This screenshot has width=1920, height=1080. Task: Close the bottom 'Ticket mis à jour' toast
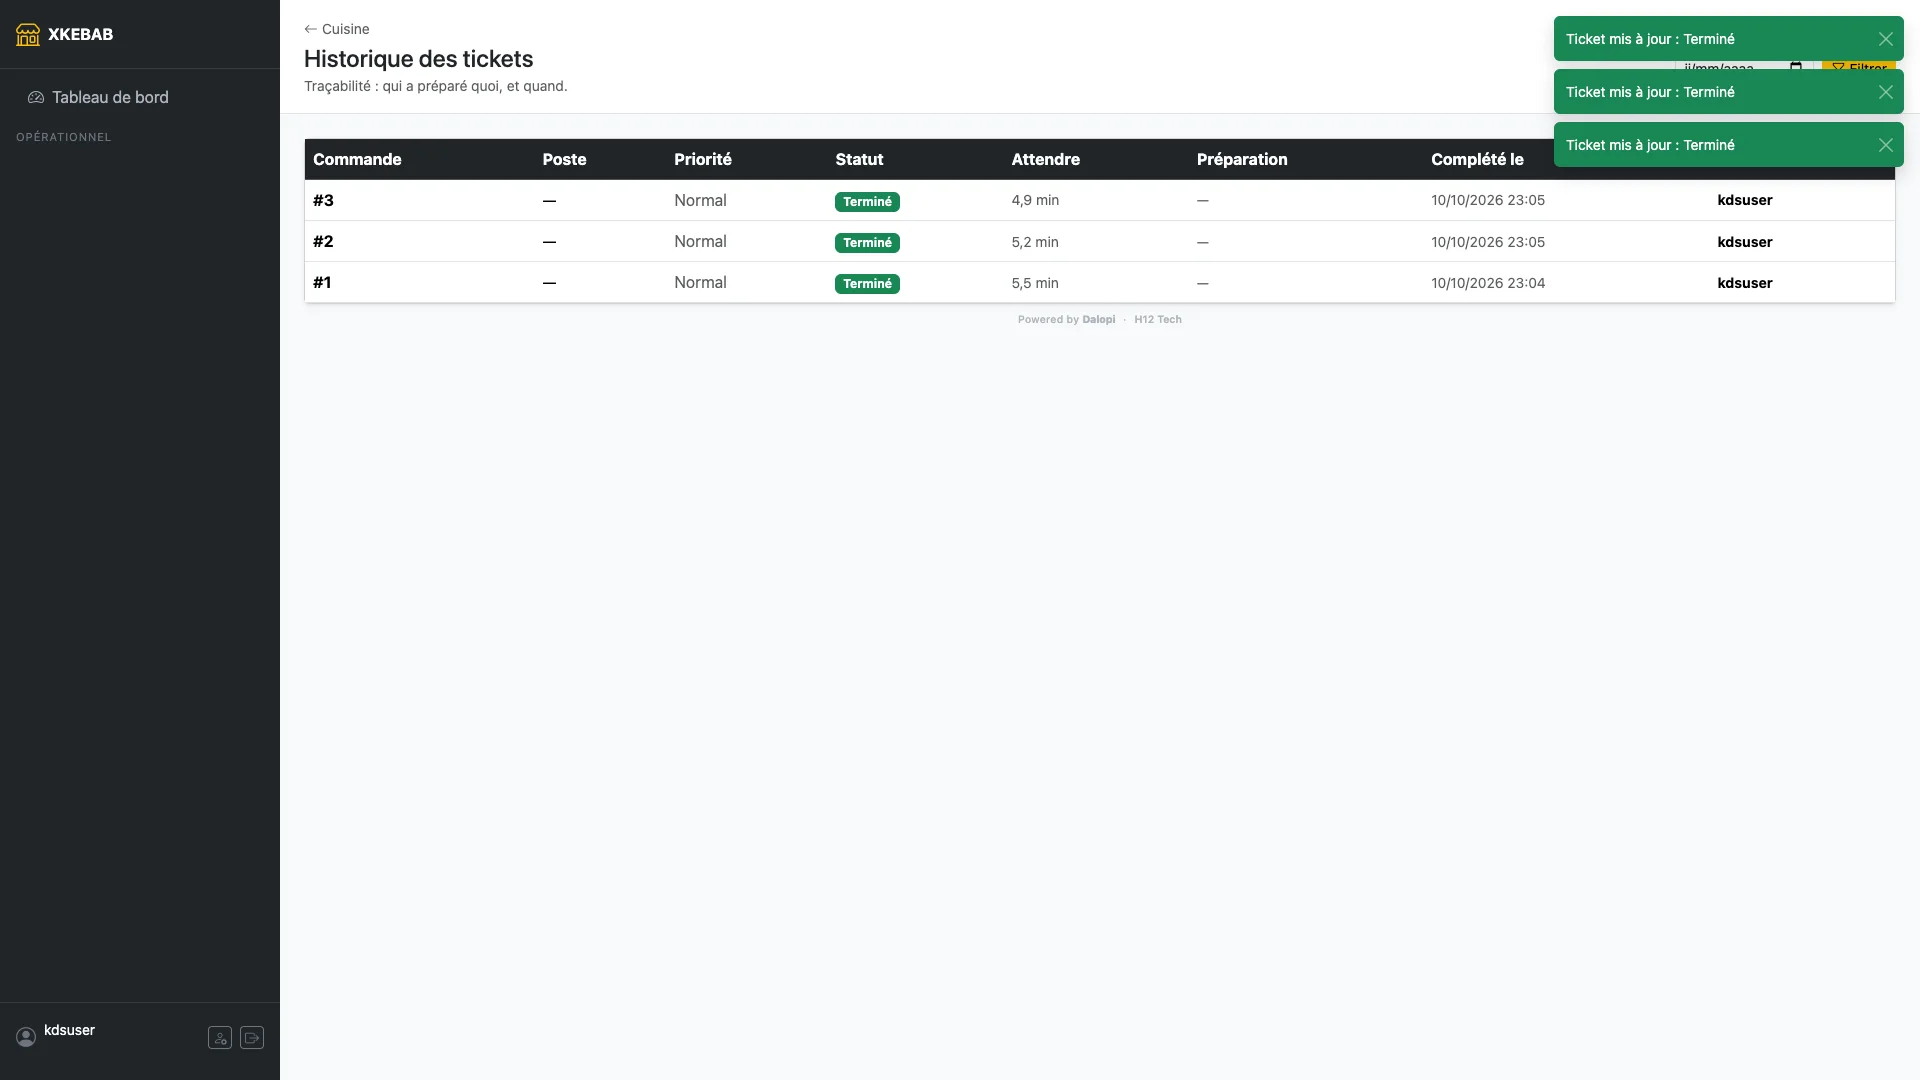(1885, 145)
